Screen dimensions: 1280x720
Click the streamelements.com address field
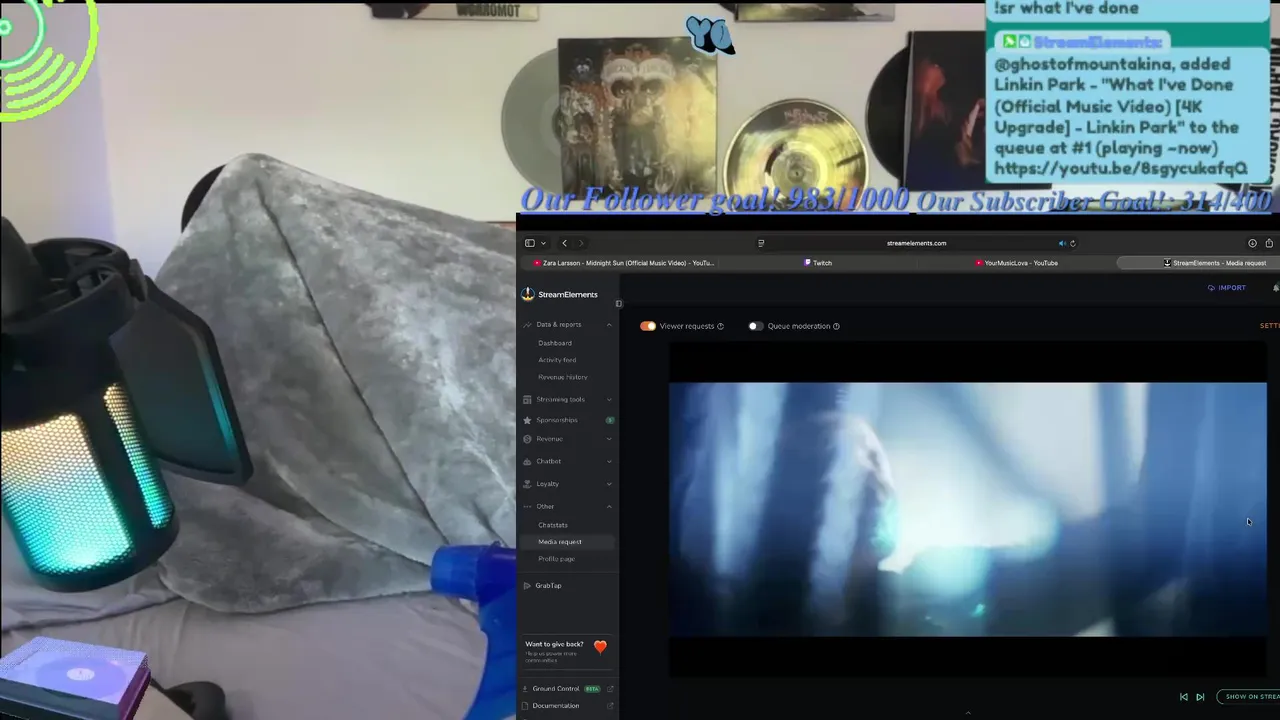[x=916, y=243]
